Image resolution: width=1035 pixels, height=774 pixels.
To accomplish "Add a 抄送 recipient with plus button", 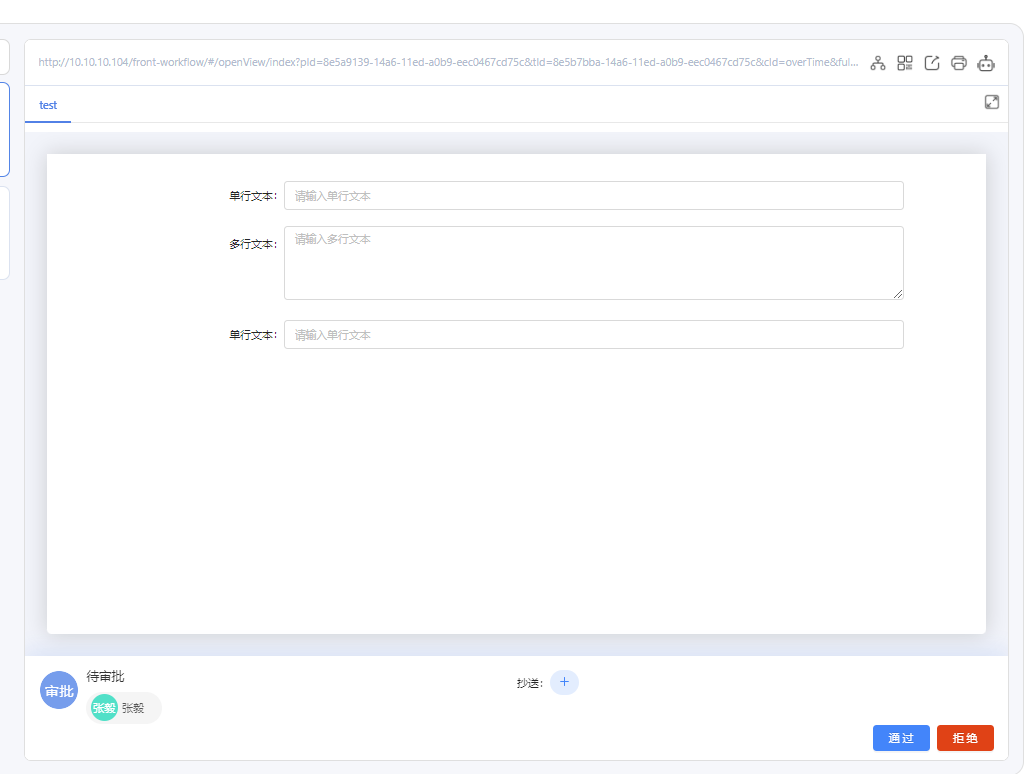I will (564, 682).
